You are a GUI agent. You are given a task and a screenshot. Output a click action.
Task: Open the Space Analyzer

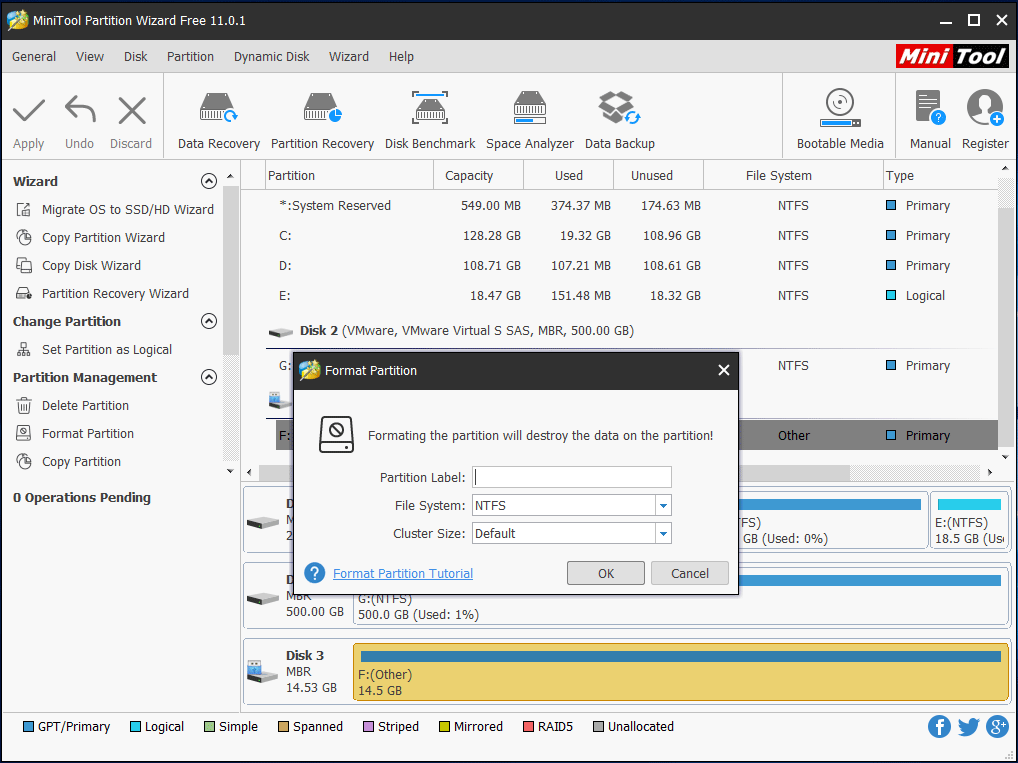pos(529,115)
